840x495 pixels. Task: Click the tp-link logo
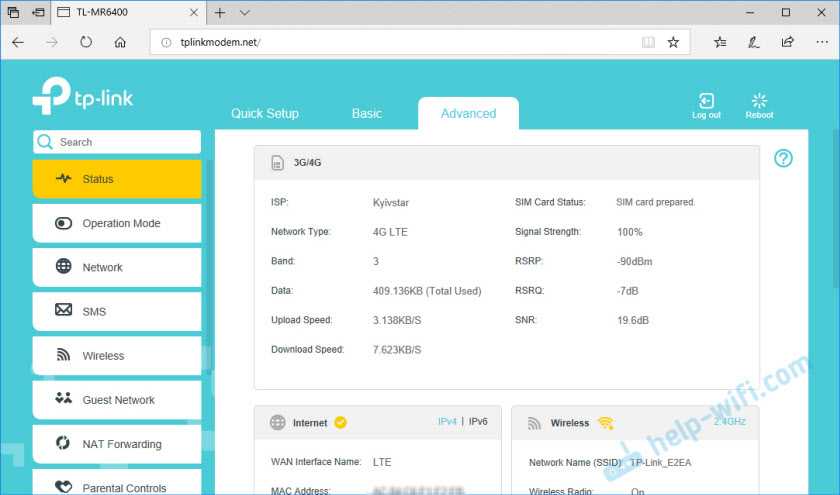tap(82, 98)
